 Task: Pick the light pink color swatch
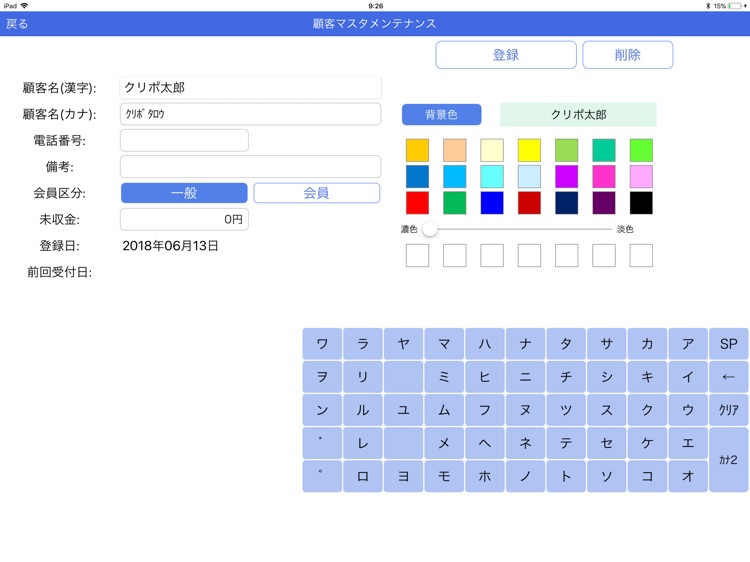(641, 176)
